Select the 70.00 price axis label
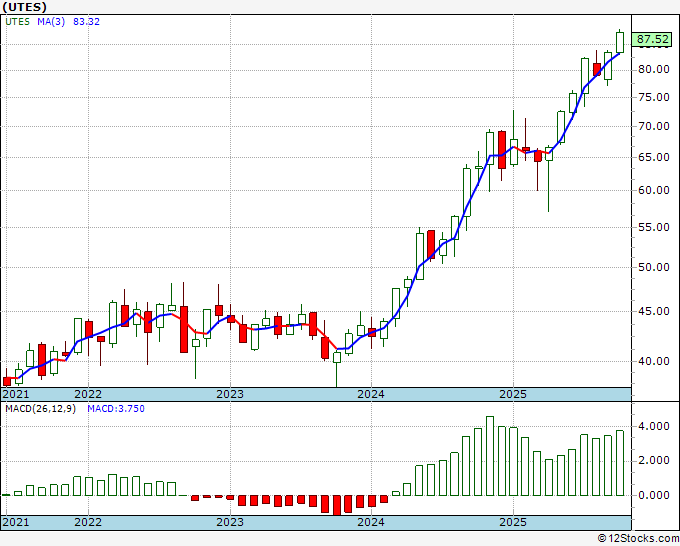This screenshot has width=680, height=546. click(x=654, y=126)
